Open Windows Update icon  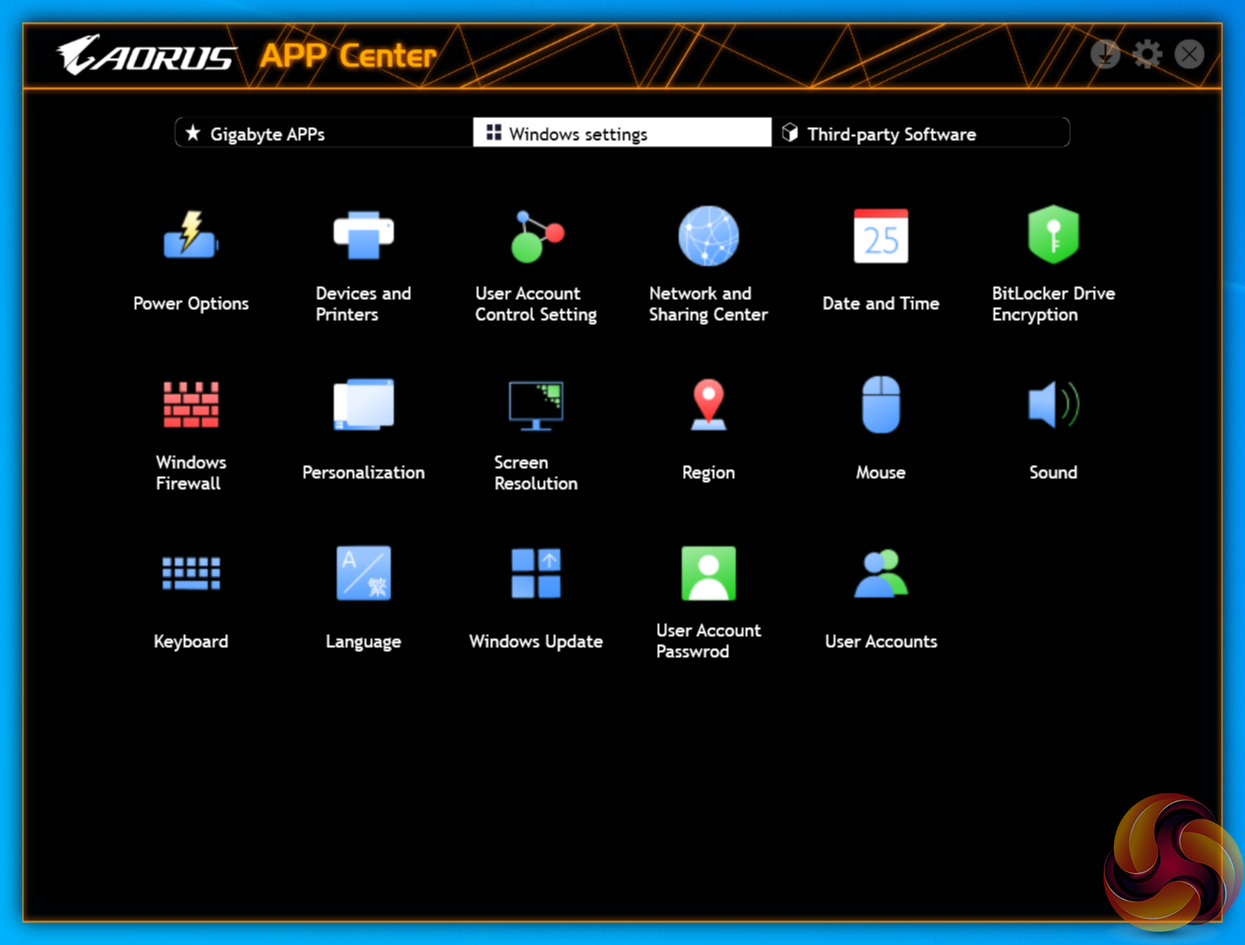[x=536, y=573]
